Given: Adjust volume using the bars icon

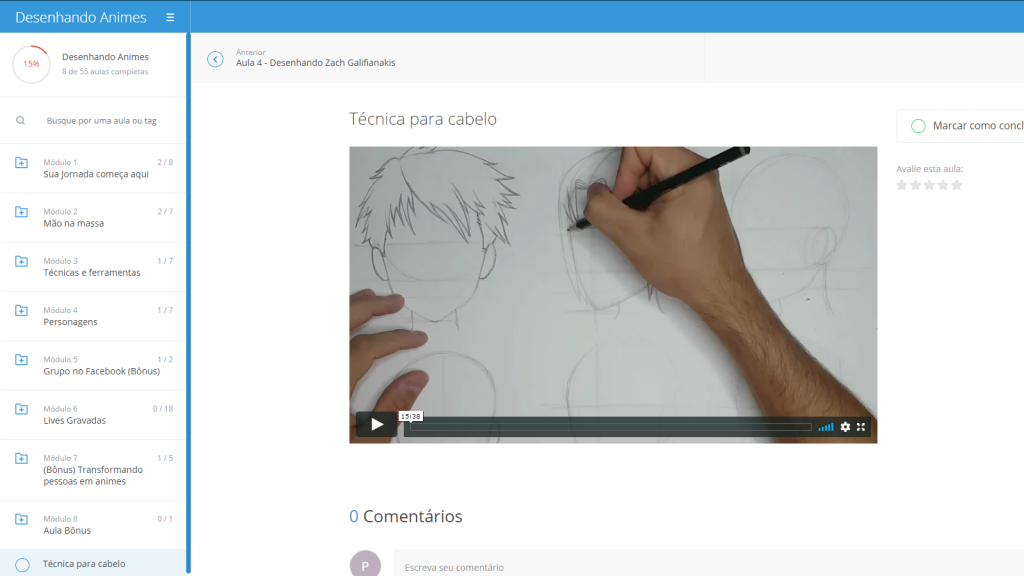Looking at the screenshot, I should [x=825, y=427].
